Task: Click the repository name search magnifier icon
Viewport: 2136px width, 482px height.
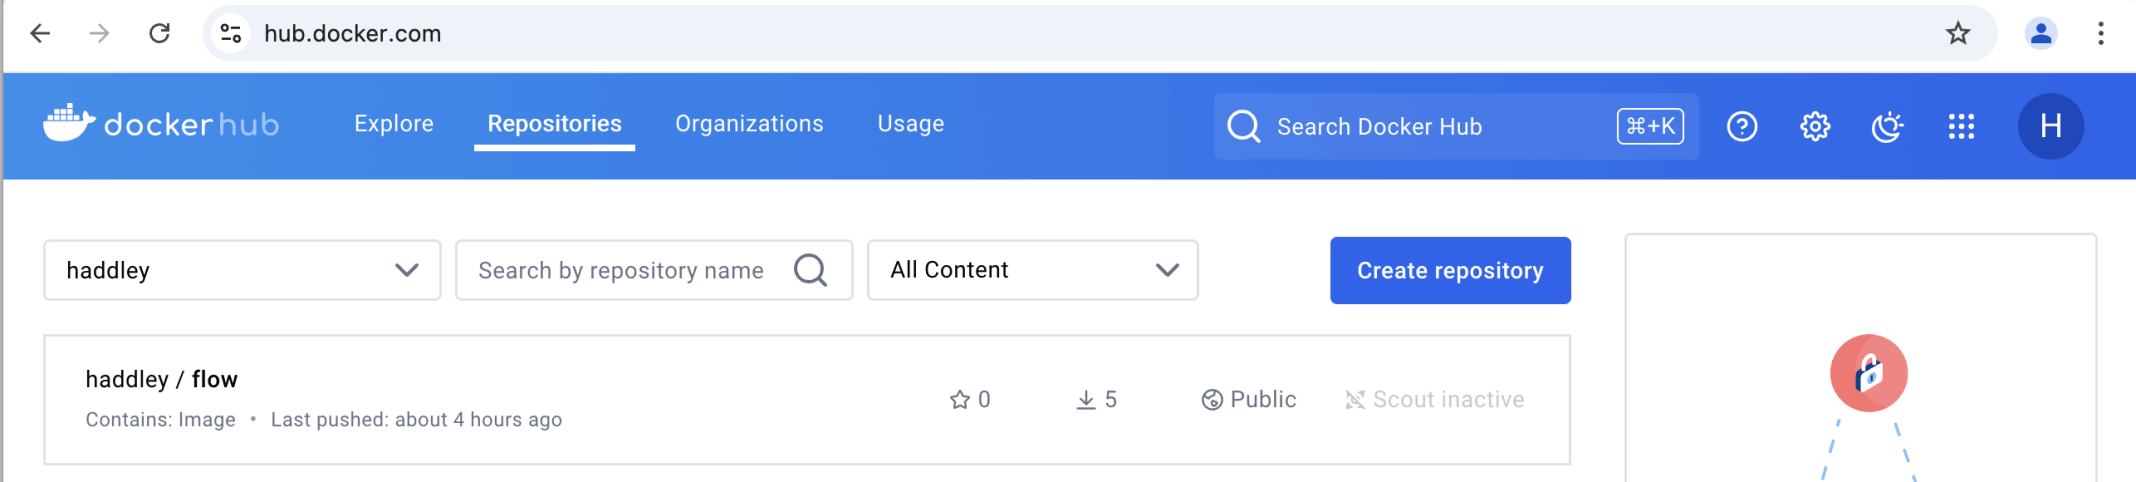Action: [810, 270]
